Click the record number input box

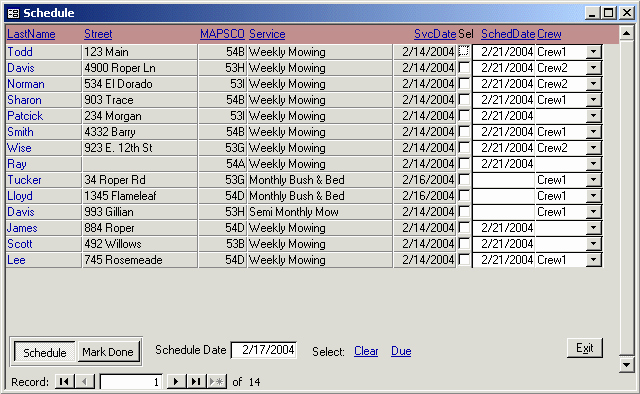pyautogui.click(x=131, y=382)
